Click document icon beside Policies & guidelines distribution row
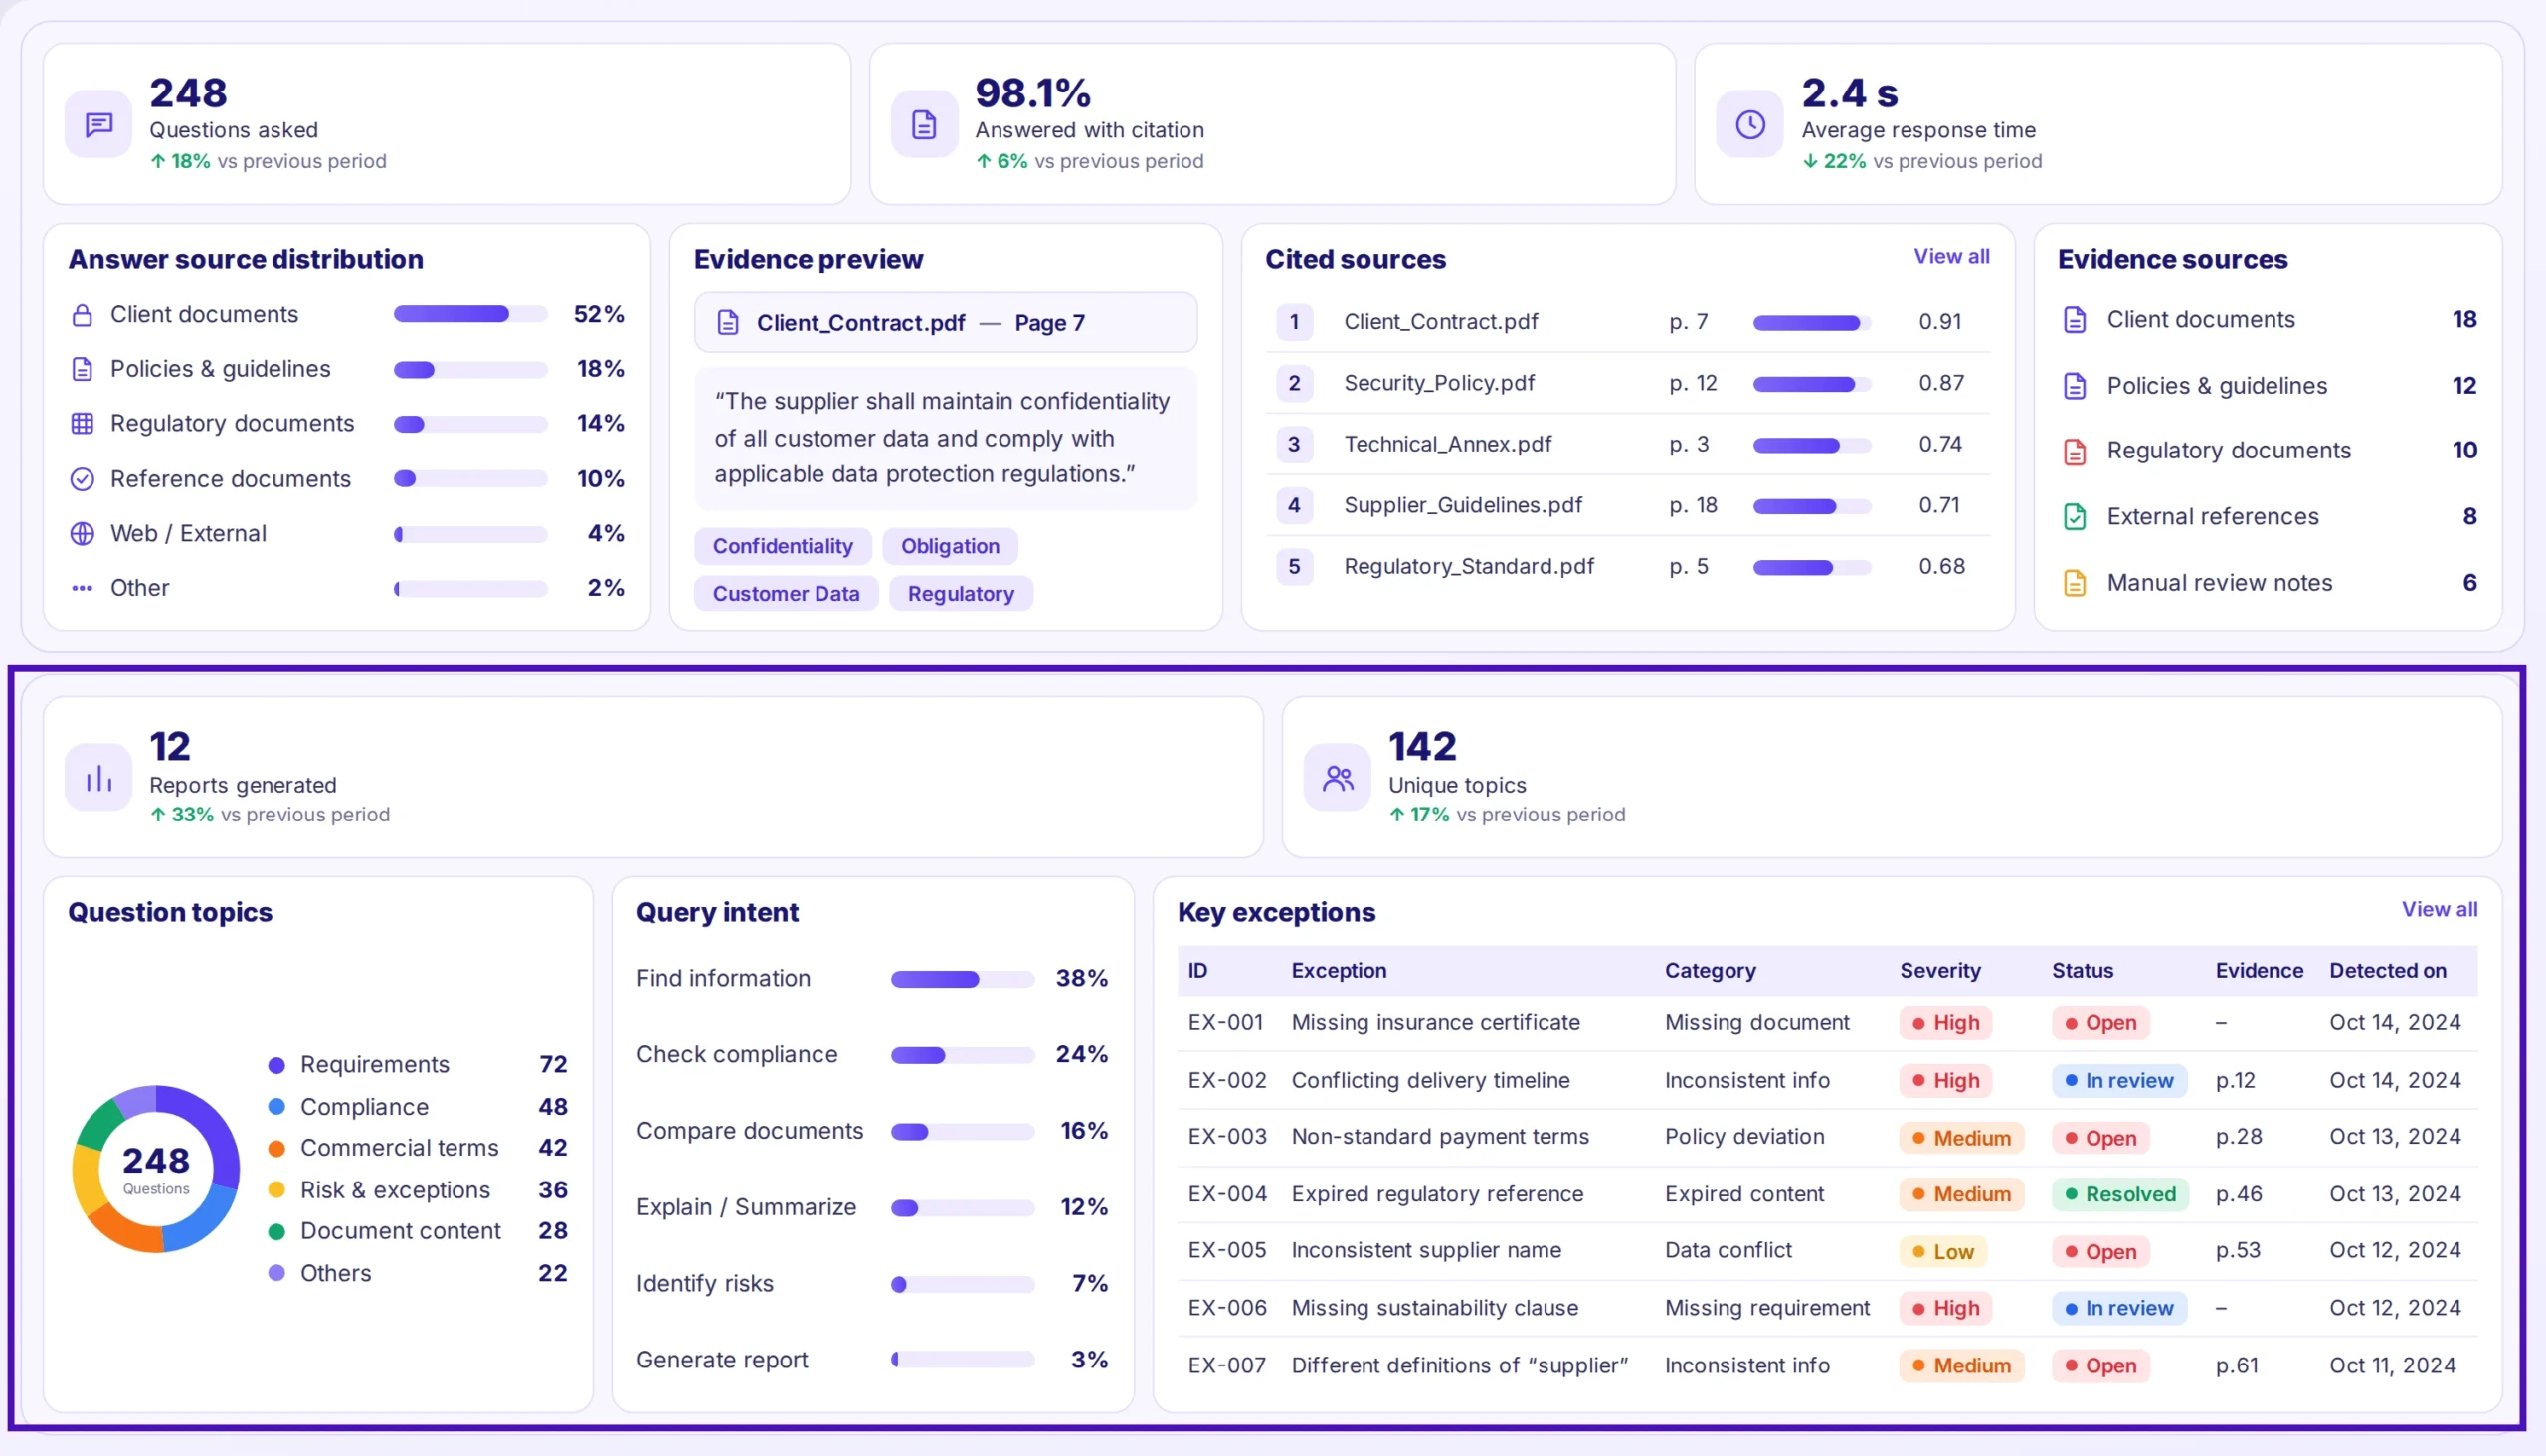Viewport: 2546px width, 1456px height. [x=82, y=369]
